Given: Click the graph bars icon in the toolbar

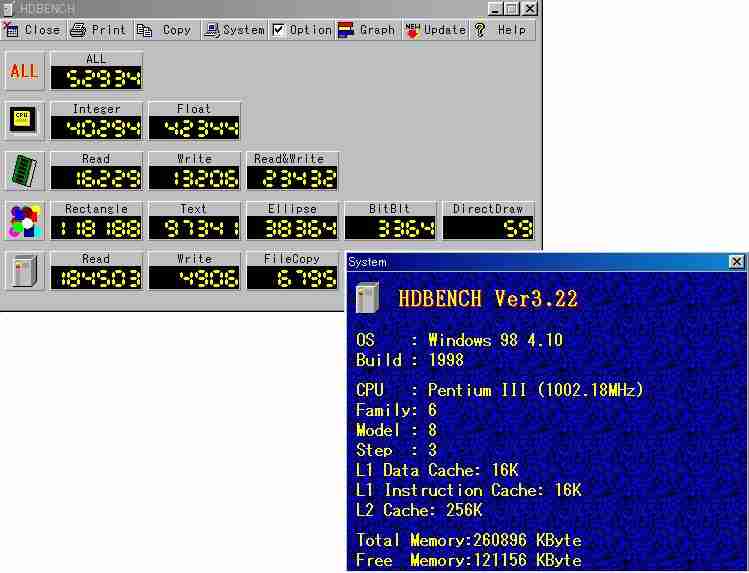Looking at the screenshot, I should (345, 30).
